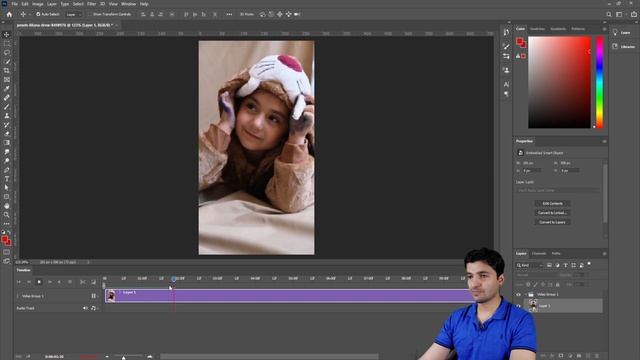Collapse the Video Group 1 folder in Layers
Screen dimensions: 640x360
tap(525, 294)
